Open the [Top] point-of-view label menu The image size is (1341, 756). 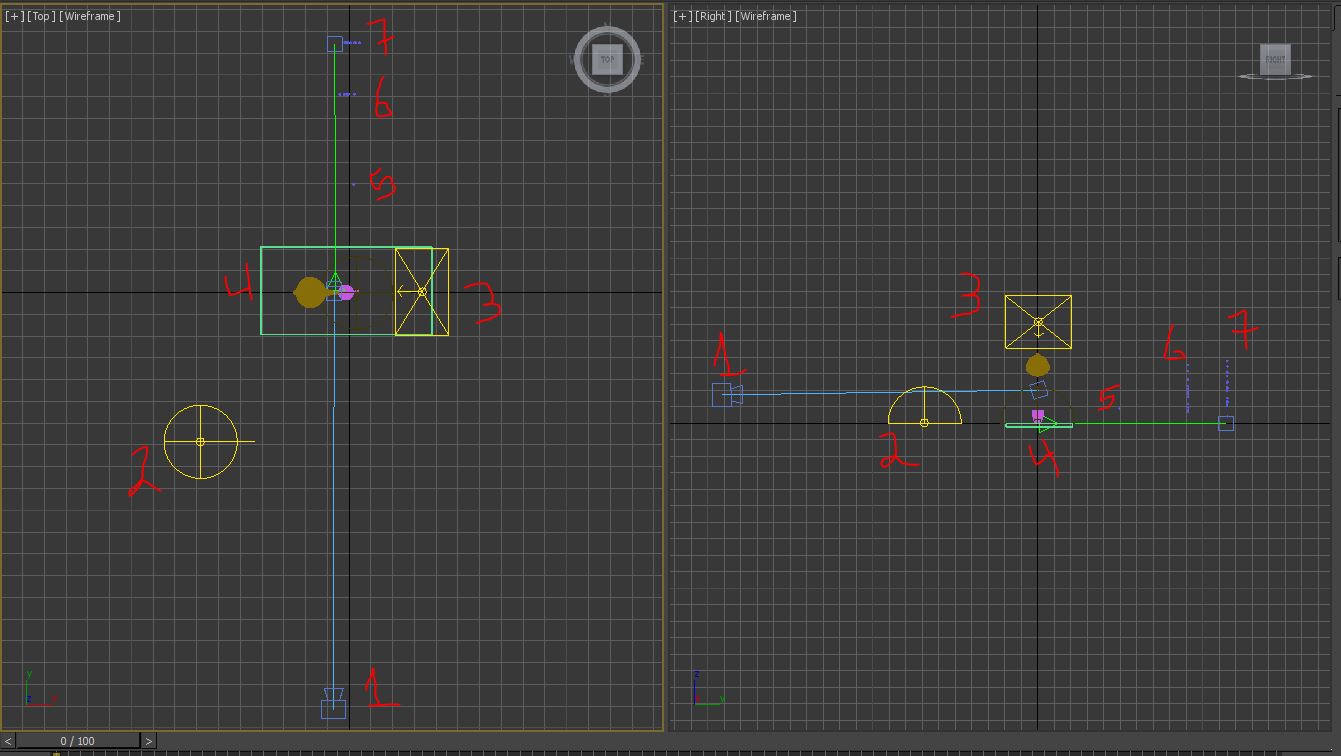coord(41,16)
